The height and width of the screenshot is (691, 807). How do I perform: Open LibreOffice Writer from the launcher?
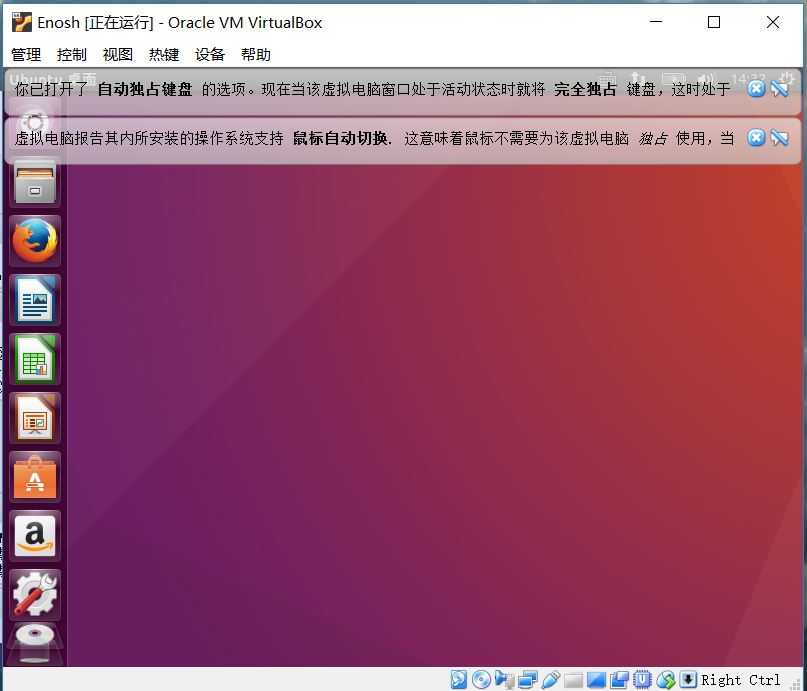[x=34, y=300]
